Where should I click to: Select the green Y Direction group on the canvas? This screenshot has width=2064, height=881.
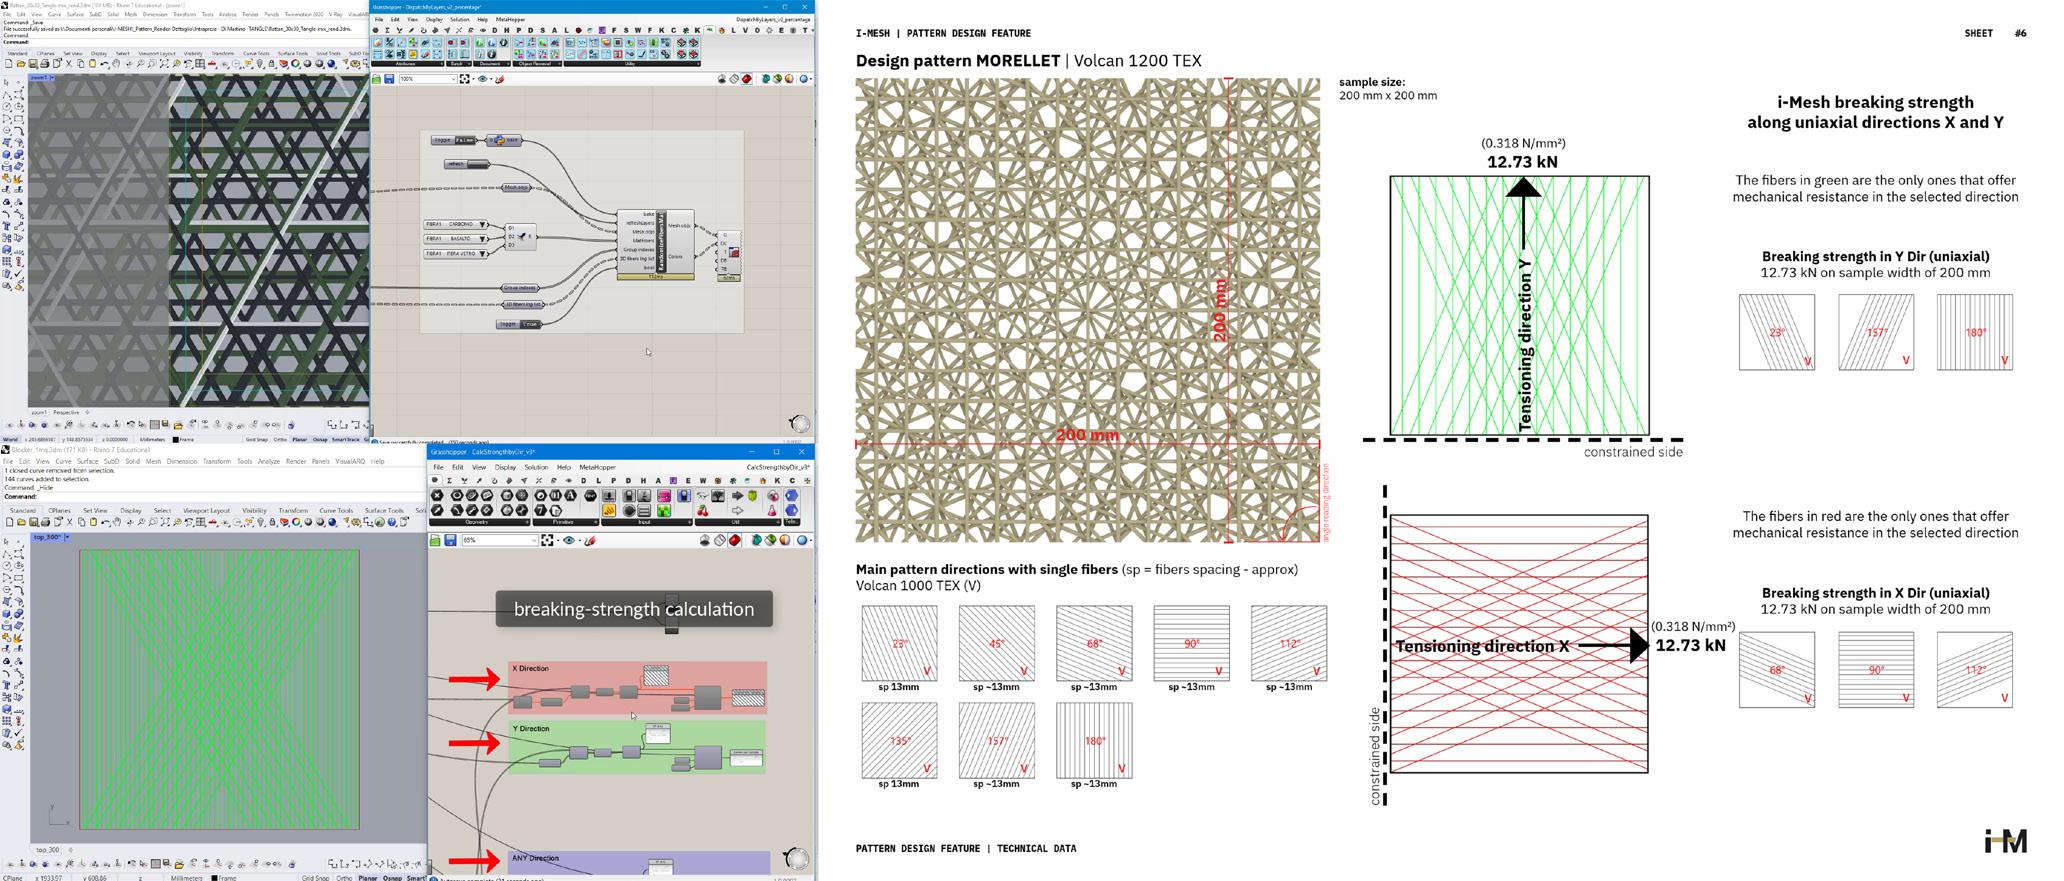pyautogui.click(x=637, y=747)
